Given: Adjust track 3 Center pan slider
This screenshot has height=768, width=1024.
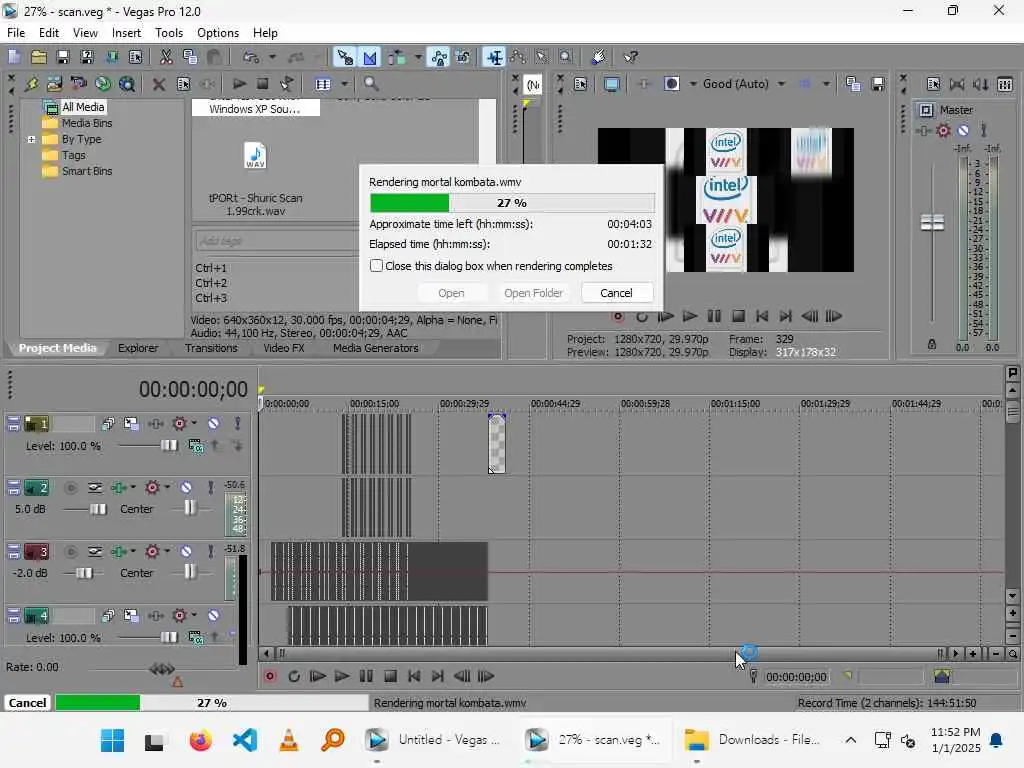Looking at the screenshot, I should (x=189, y=572).
